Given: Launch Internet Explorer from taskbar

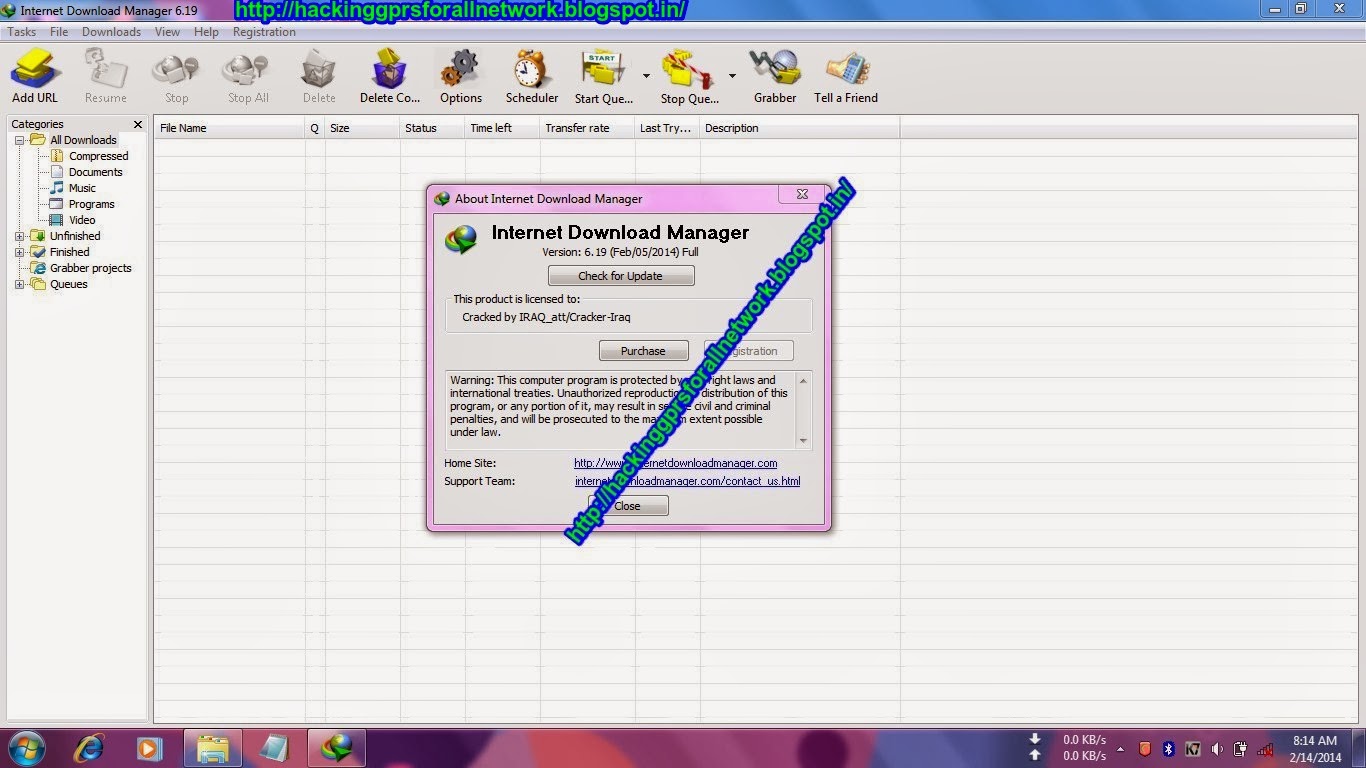Looking at the screenshot, I should pyautogui.click(x=89, y=748).
